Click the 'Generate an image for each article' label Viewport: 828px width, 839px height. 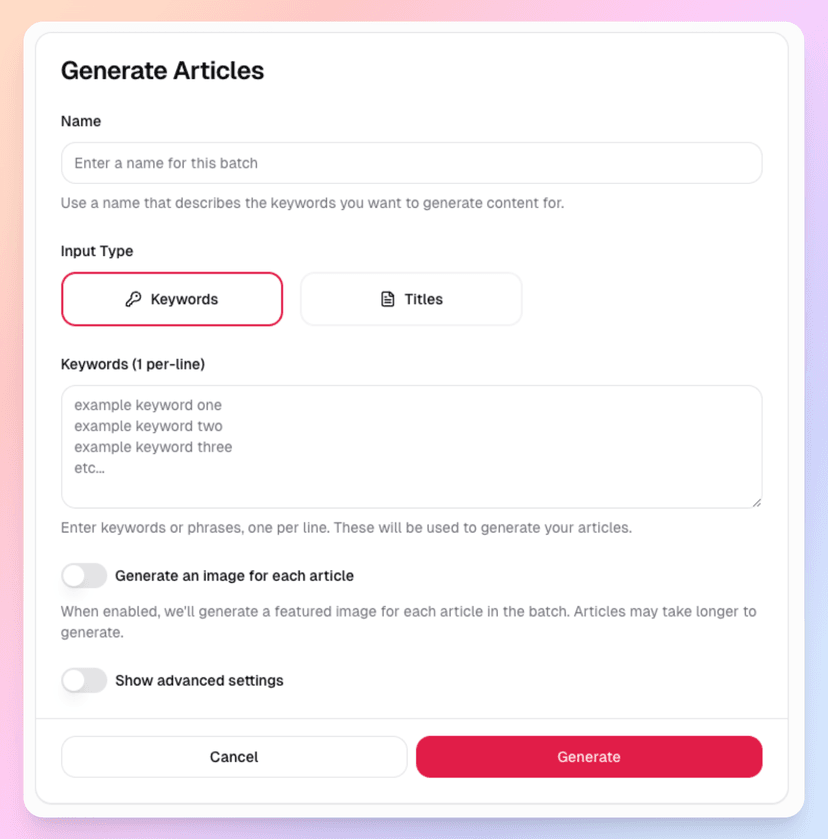tap(234, 576)
